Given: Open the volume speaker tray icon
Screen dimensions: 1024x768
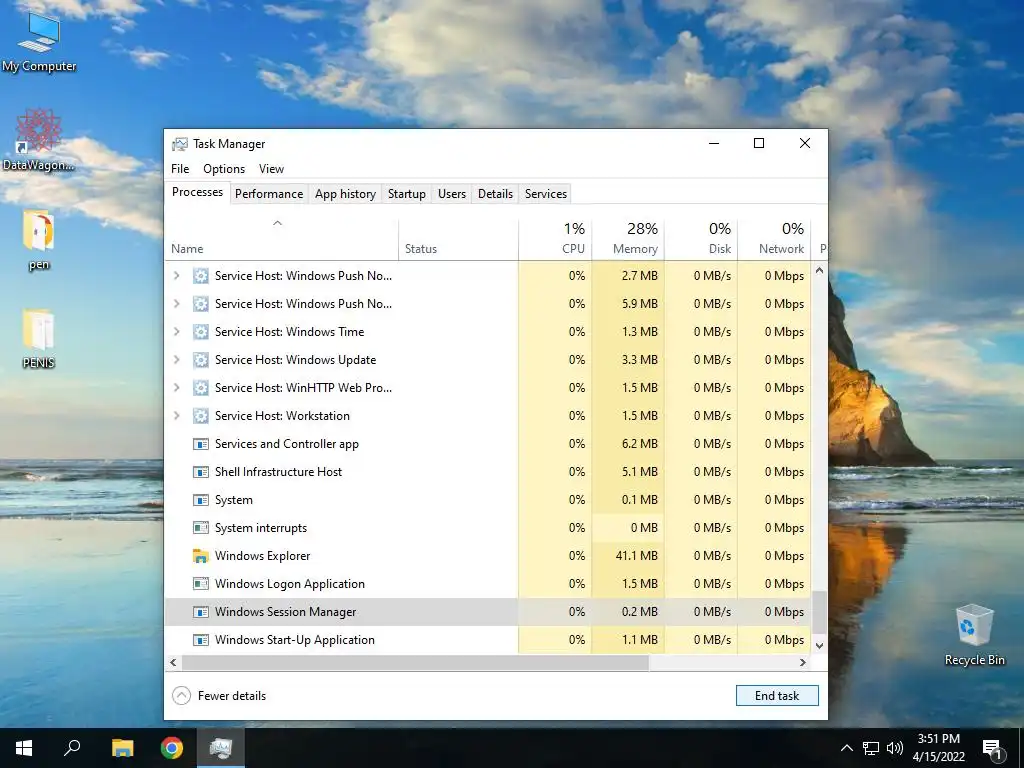Looking at the screenshot, I should tap(895, 748).
